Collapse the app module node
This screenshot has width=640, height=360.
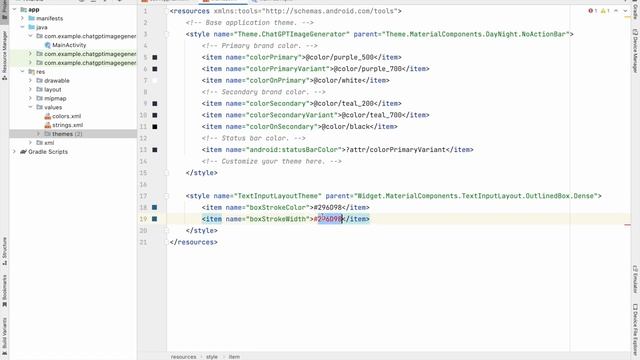(x=14, y=9)
